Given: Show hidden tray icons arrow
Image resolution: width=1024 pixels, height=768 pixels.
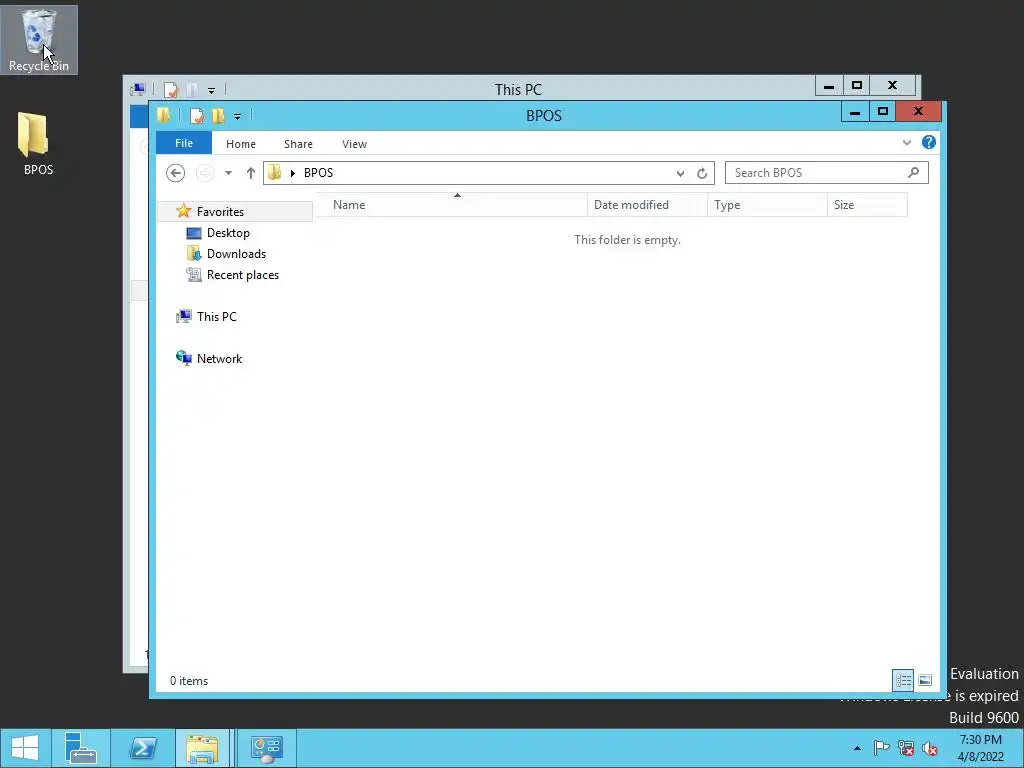Looking at the screenshot, I should [x=857, y=748].
